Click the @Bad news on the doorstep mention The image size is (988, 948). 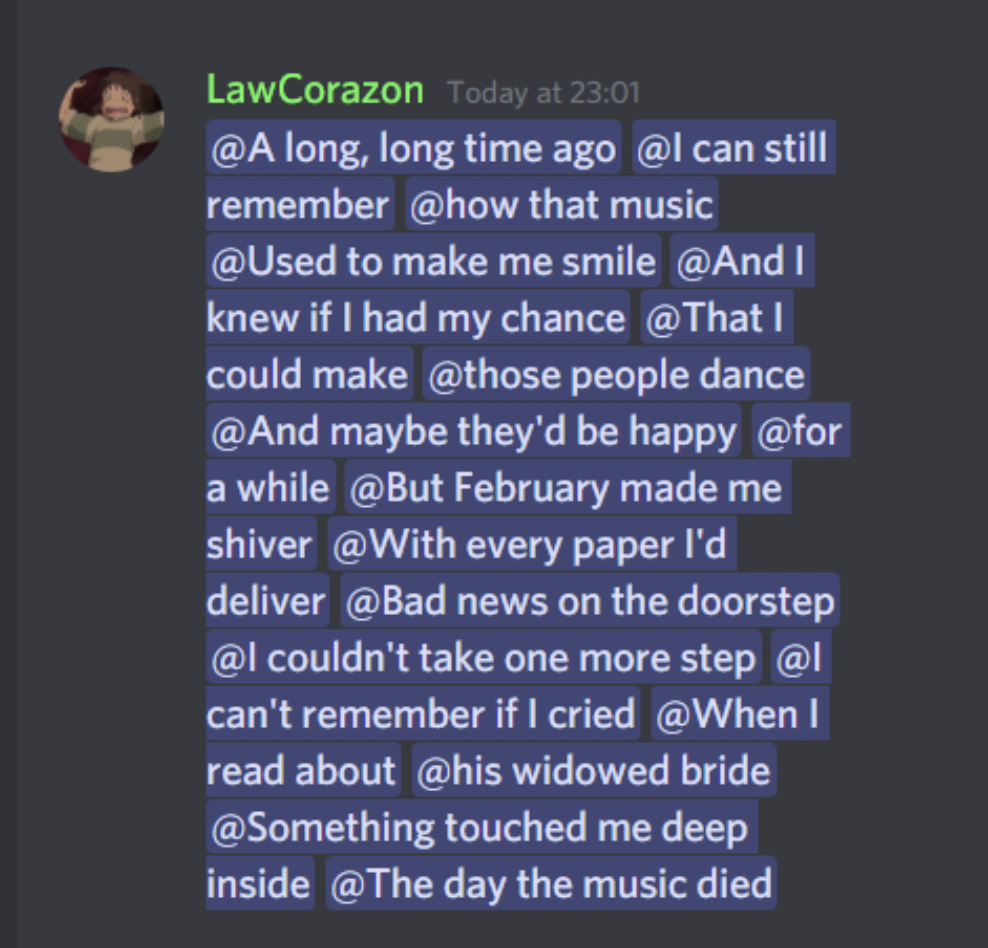tap(590, 601)
